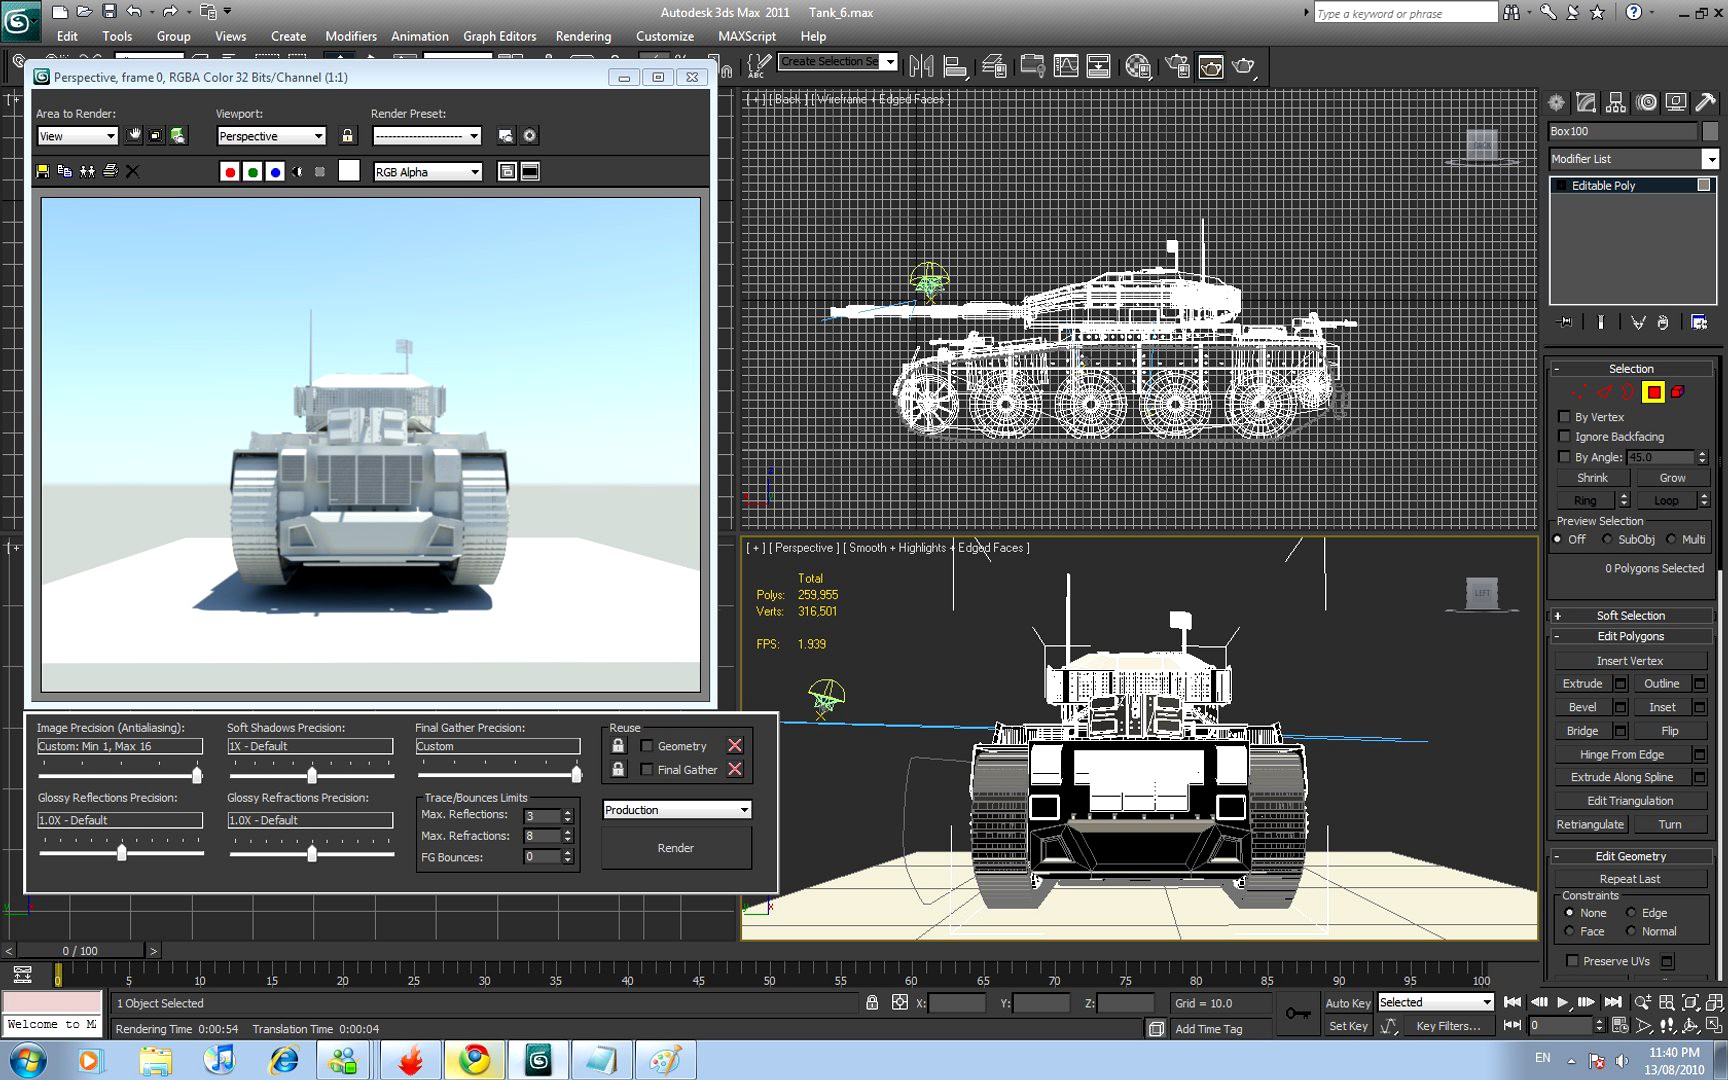The width and height of the screenshot is (1728, 1080).
Task: Enable the By Vertex selection option
Action: coord(1565,417)
